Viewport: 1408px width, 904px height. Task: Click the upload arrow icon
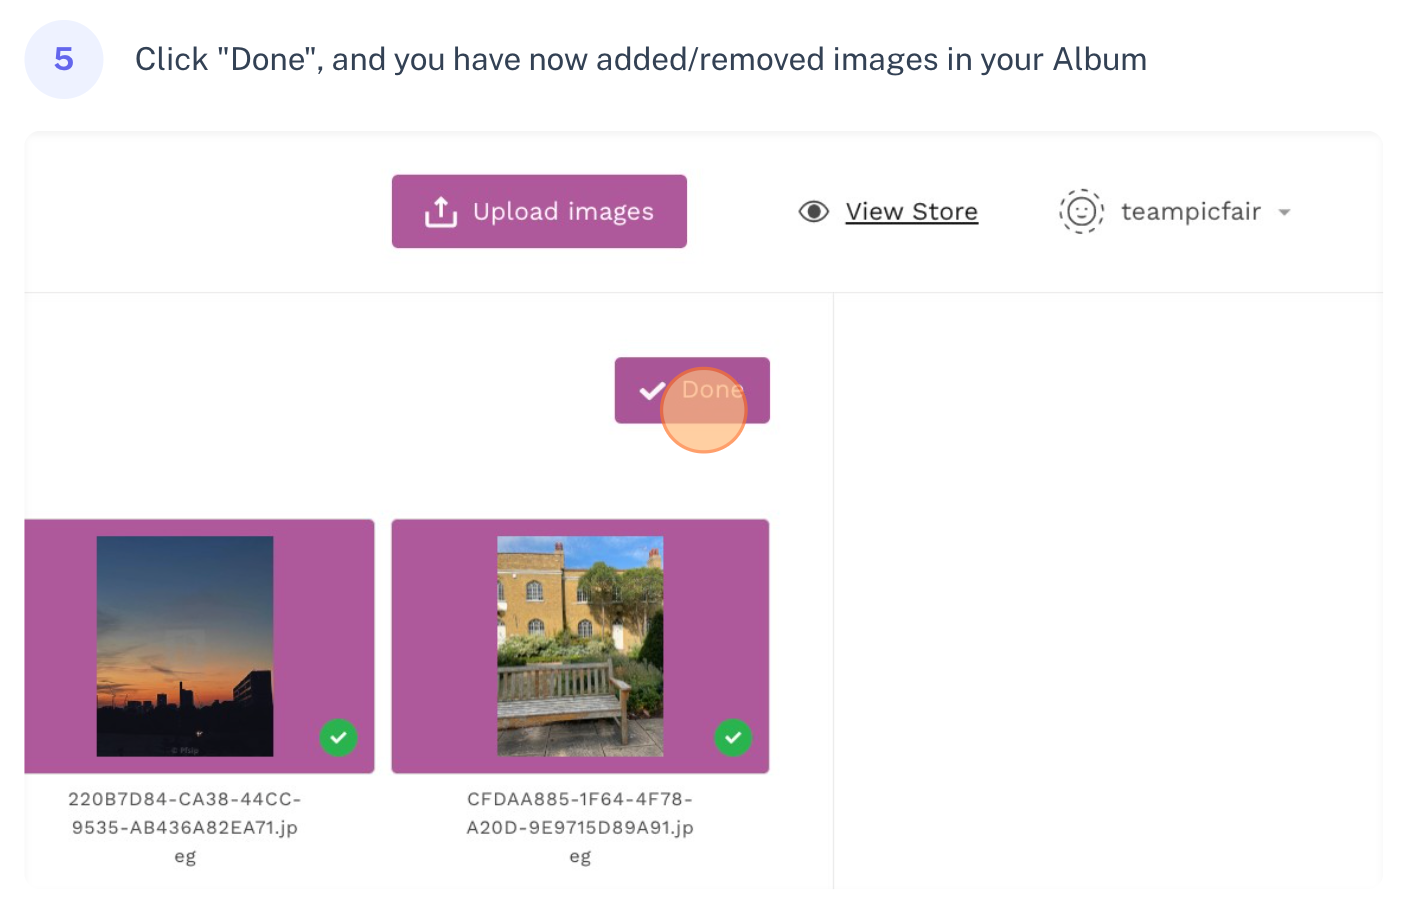[x=441, y=212]
